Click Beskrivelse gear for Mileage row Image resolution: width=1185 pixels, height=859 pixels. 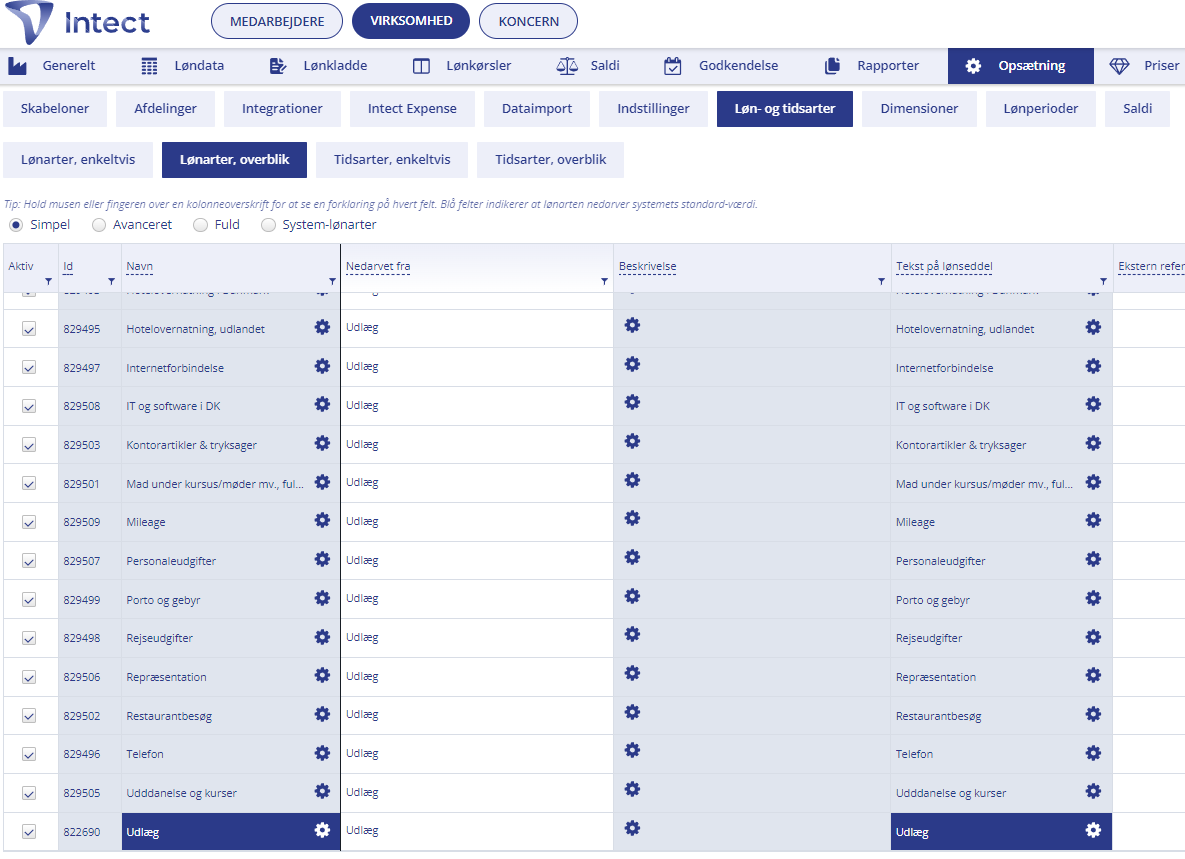pos(633,518)
